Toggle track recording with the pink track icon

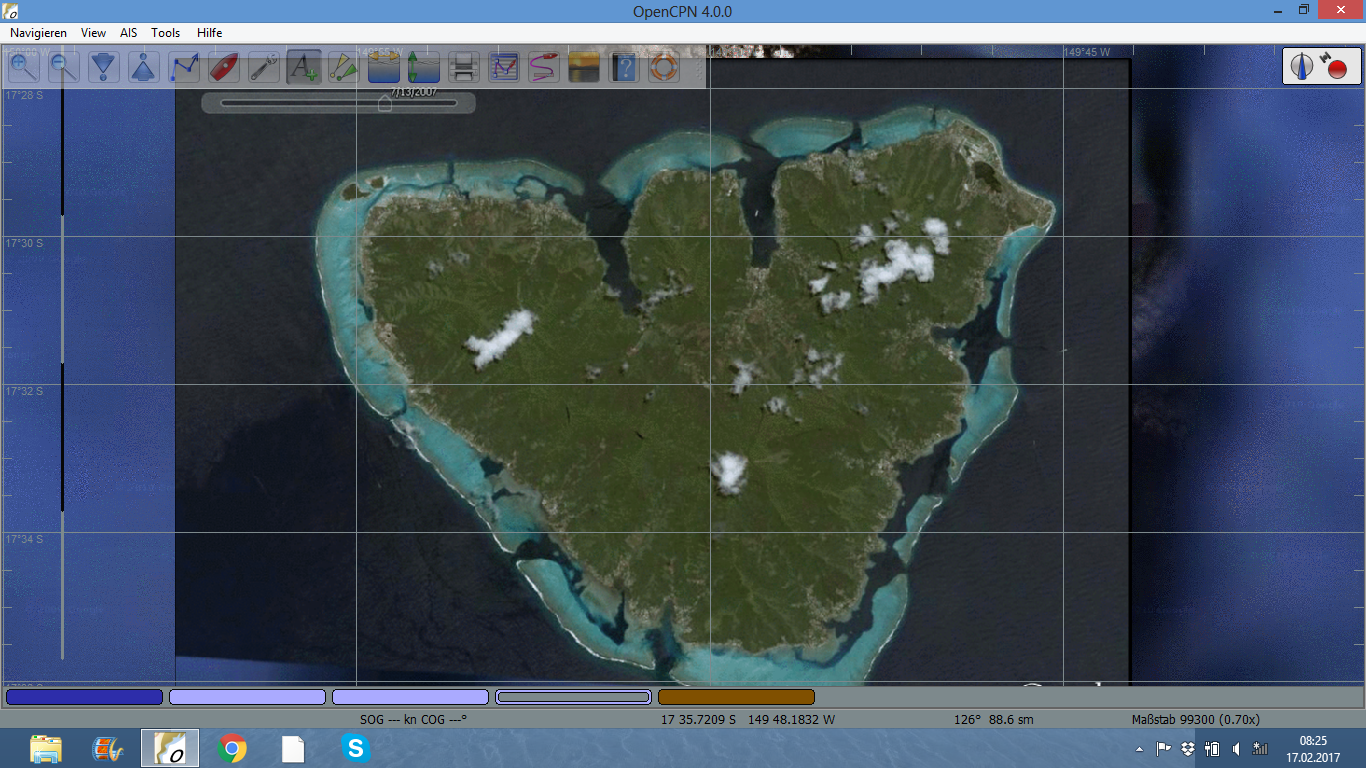(x=543, y=67)
